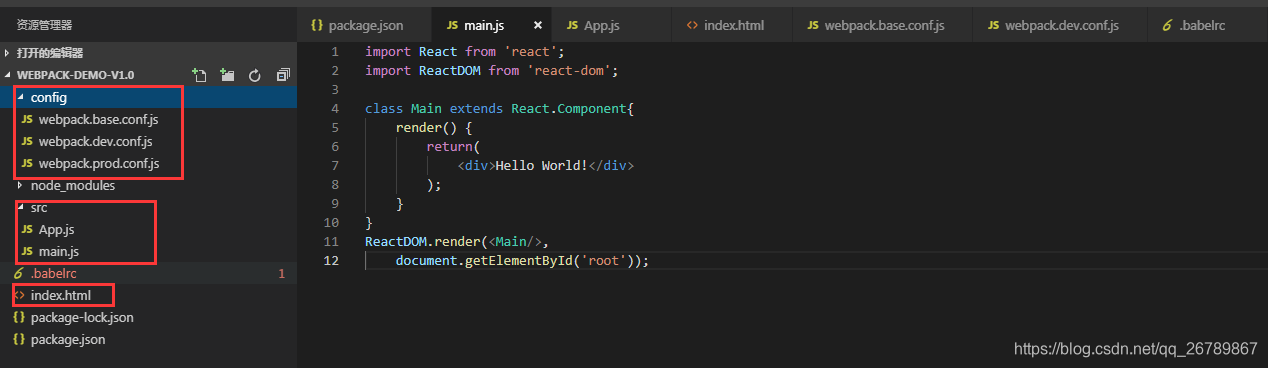This screenshot has width=1268, height=368.
Task: Close the main.js editor tab
Action: (x=539, y=25)
